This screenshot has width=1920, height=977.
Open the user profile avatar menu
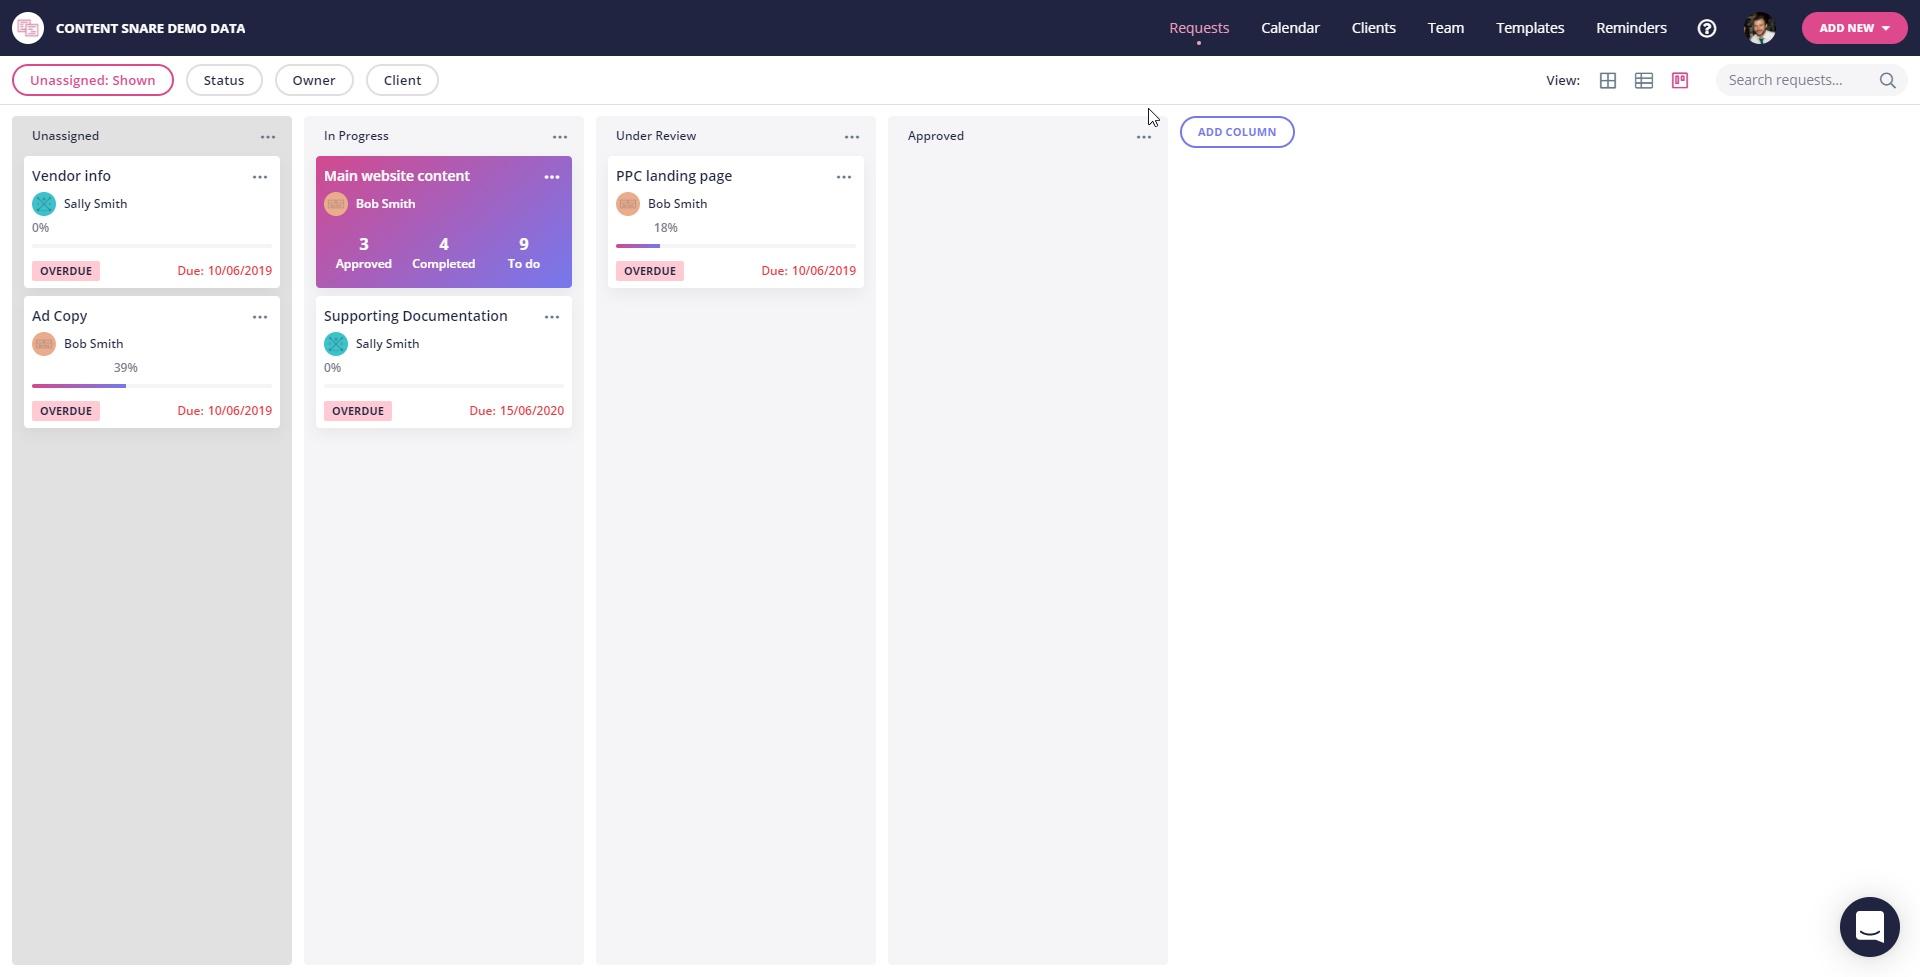[1760, 28]
